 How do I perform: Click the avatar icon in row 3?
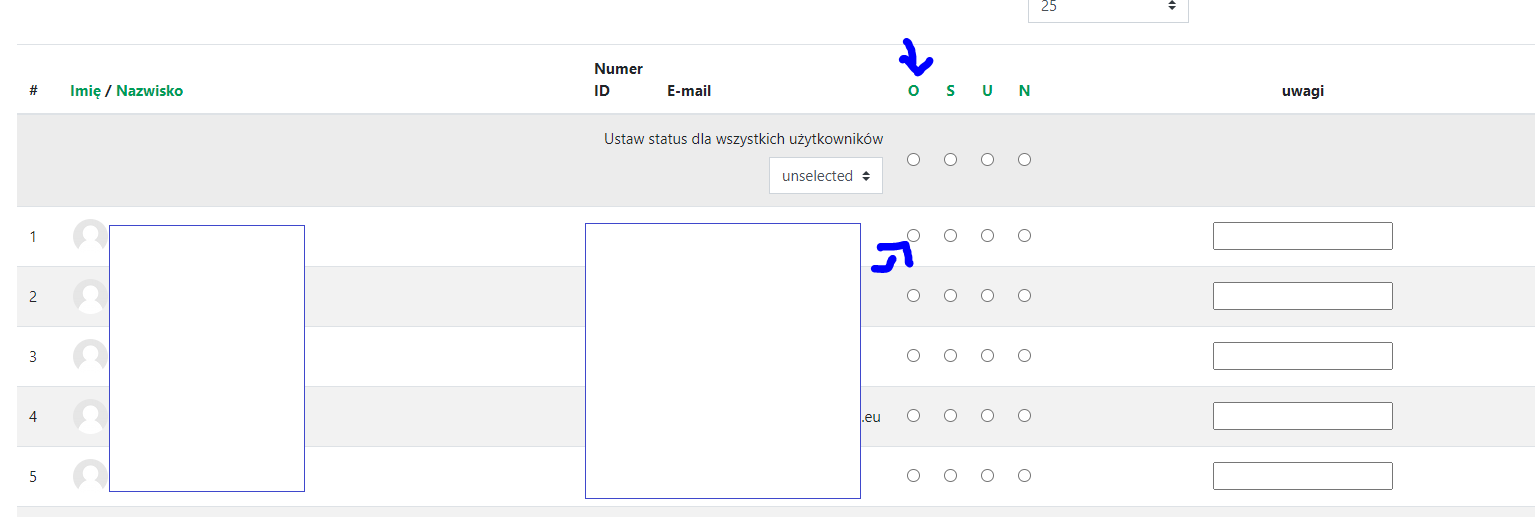pyautogui.click(x=91, y=356)
